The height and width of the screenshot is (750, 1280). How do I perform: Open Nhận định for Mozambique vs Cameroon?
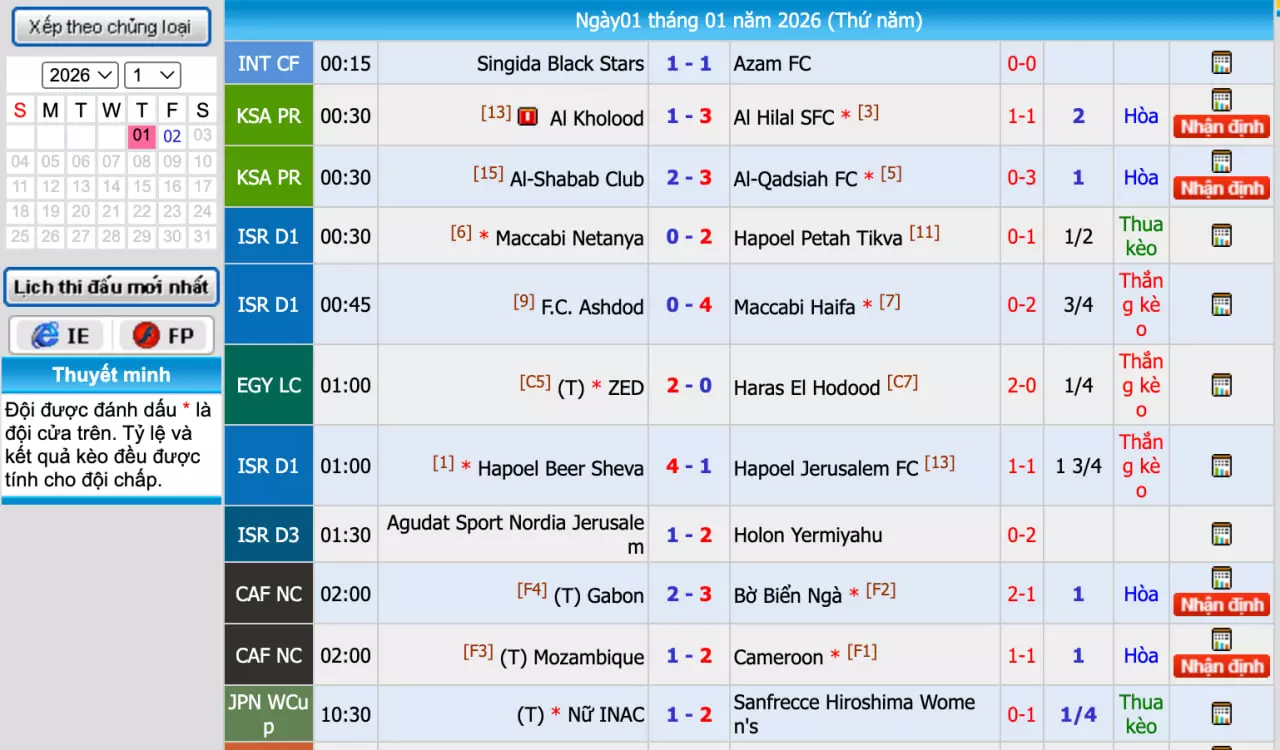click(1222, 666)
